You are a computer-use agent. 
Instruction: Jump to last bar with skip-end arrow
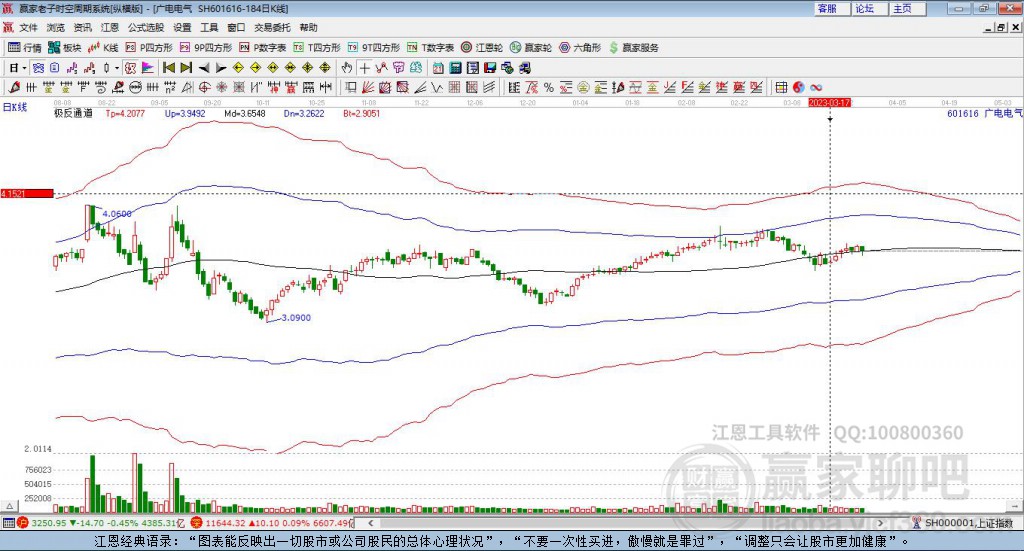[x=186, y=67]
